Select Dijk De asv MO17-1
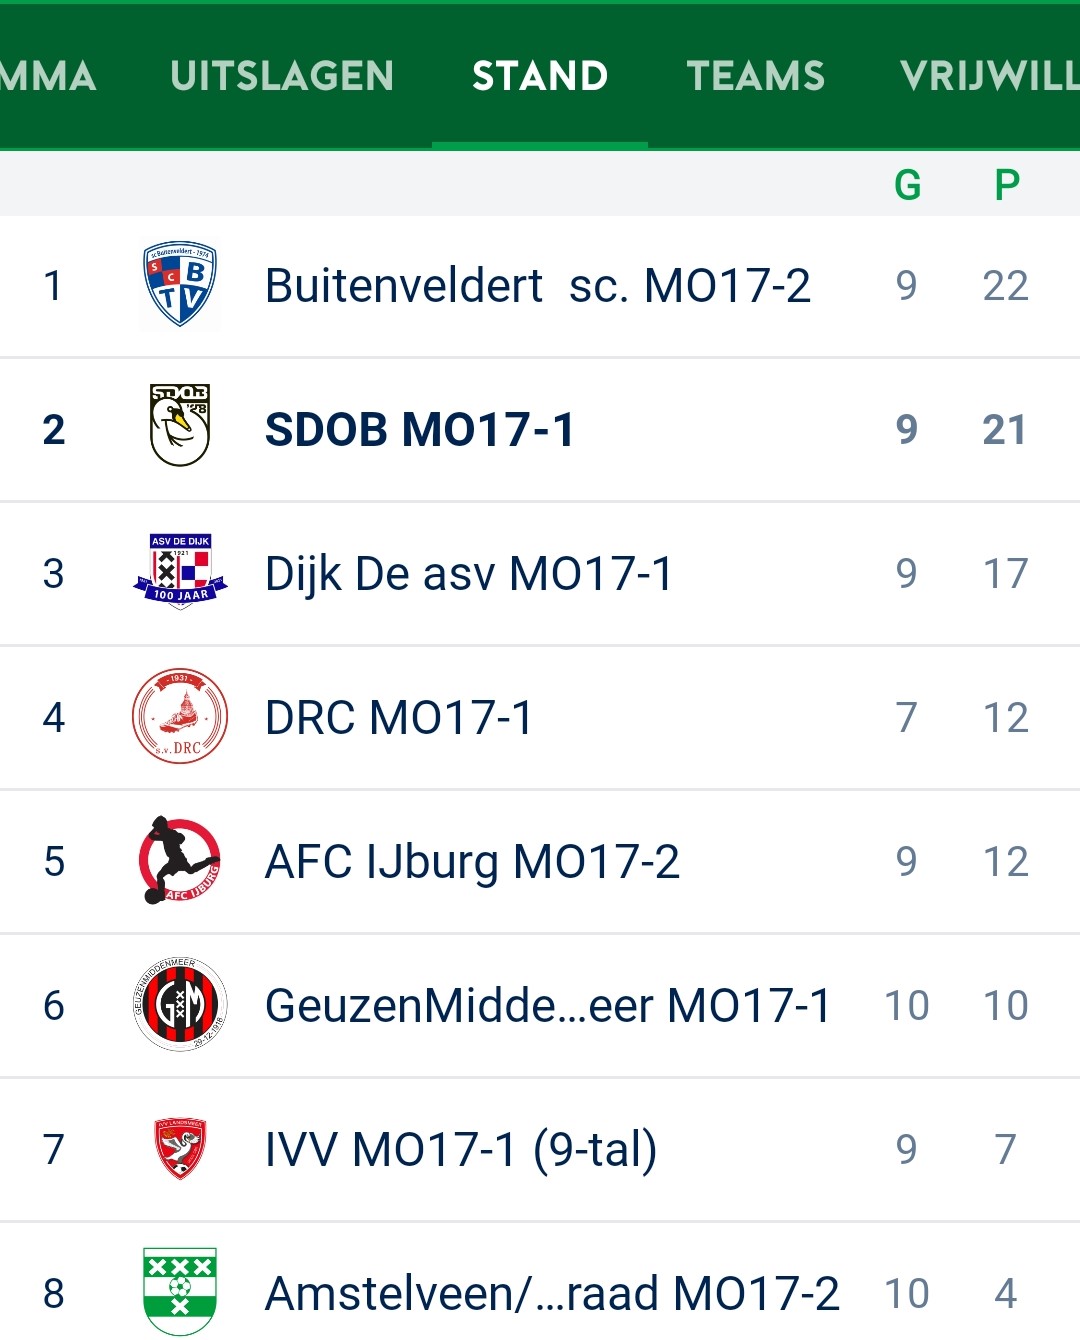This screenshot has width=1080, height=1340. (540, 574)
